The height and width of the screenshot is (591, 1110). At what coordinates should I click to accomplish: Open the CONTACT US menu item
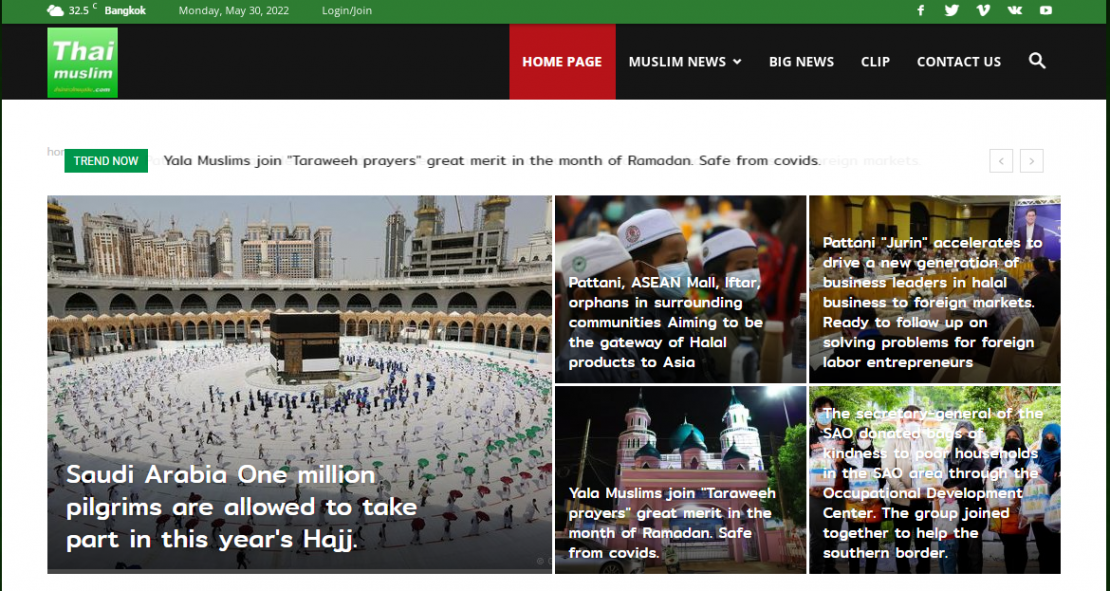coord(958,61)
